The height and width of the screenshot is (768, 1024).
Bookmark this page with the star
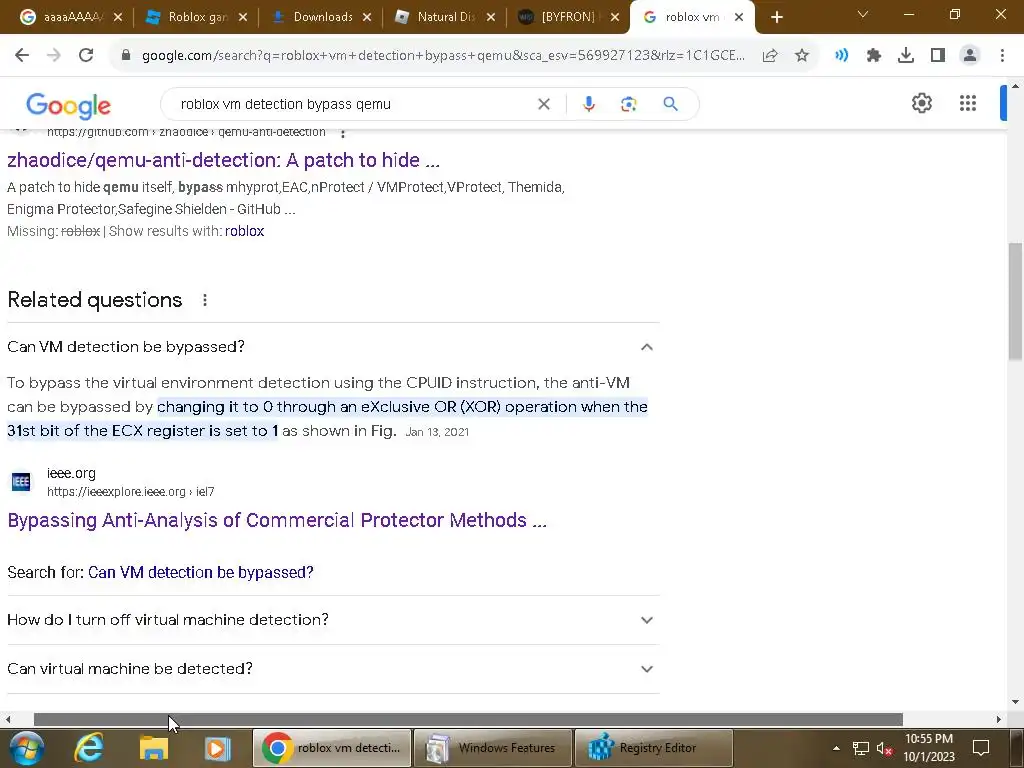click(802, 56)
